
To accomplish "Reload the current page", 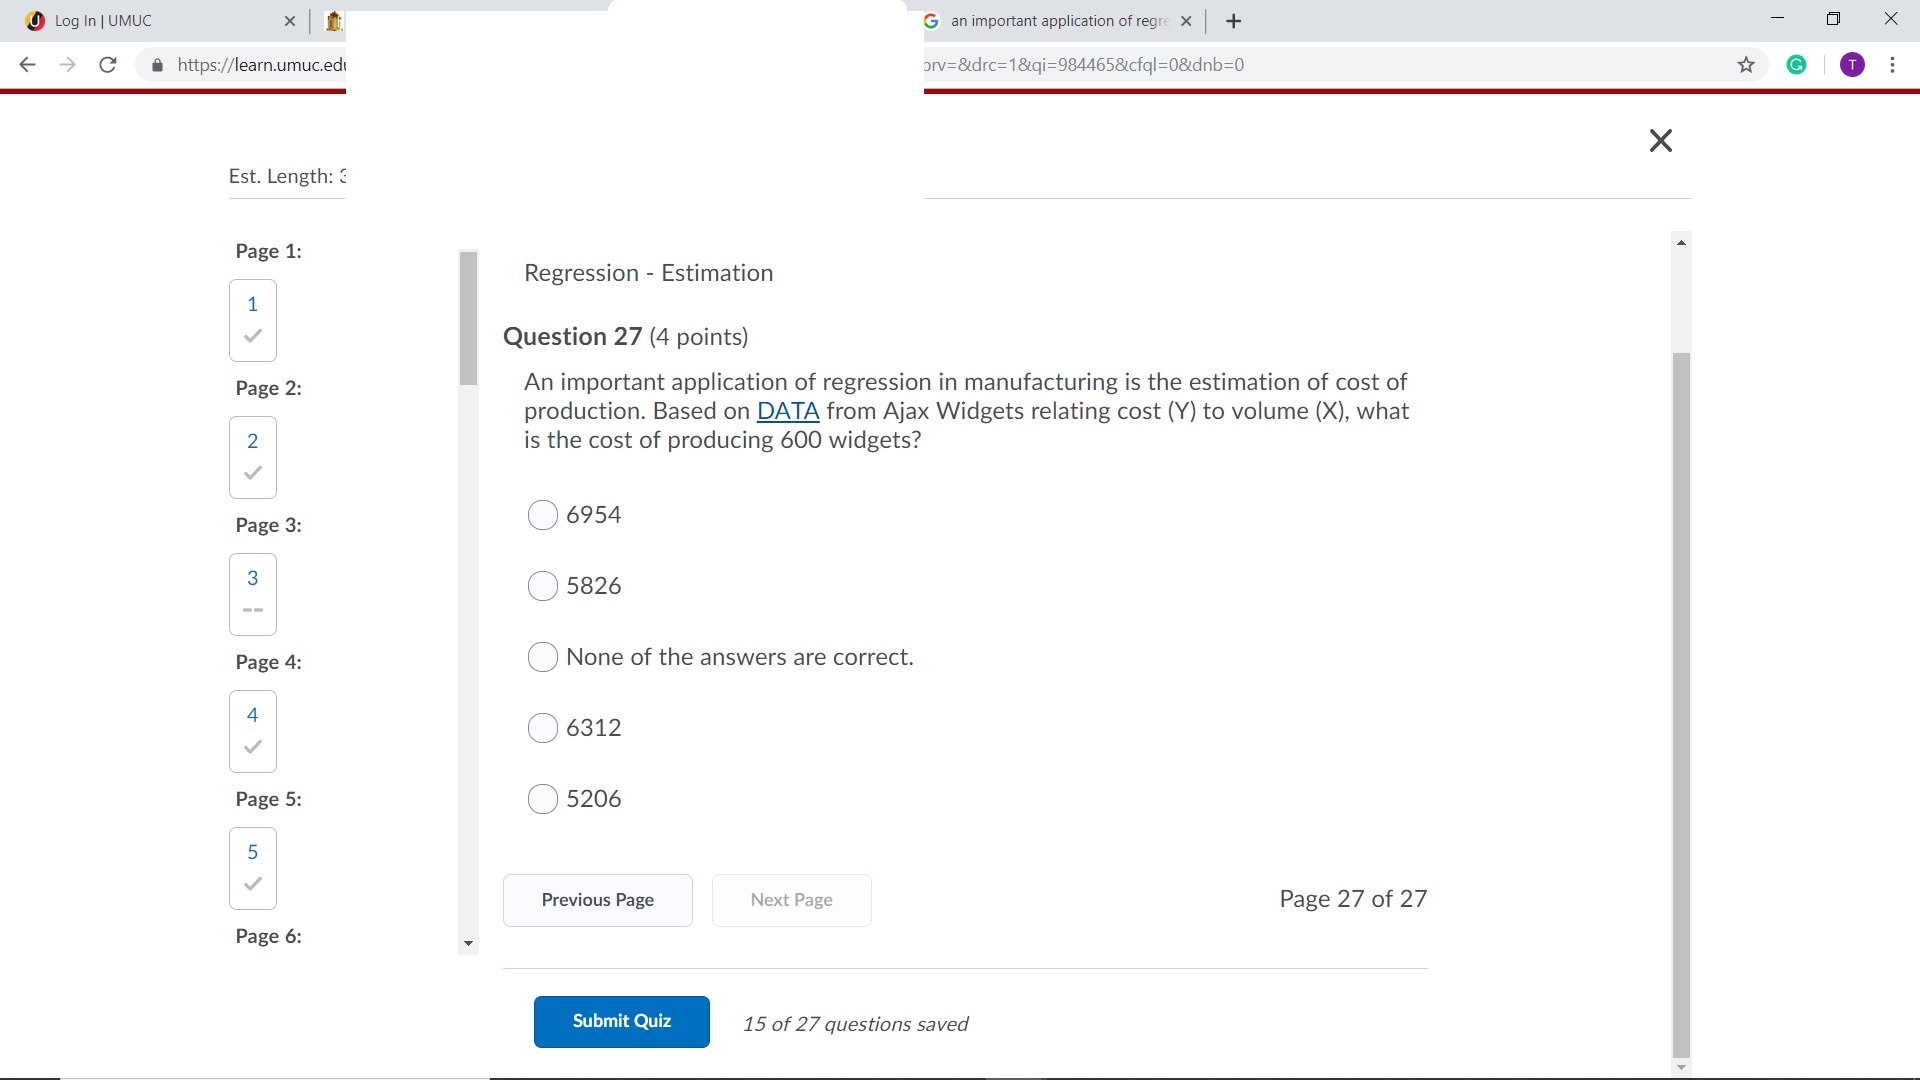I will [107, 64].
